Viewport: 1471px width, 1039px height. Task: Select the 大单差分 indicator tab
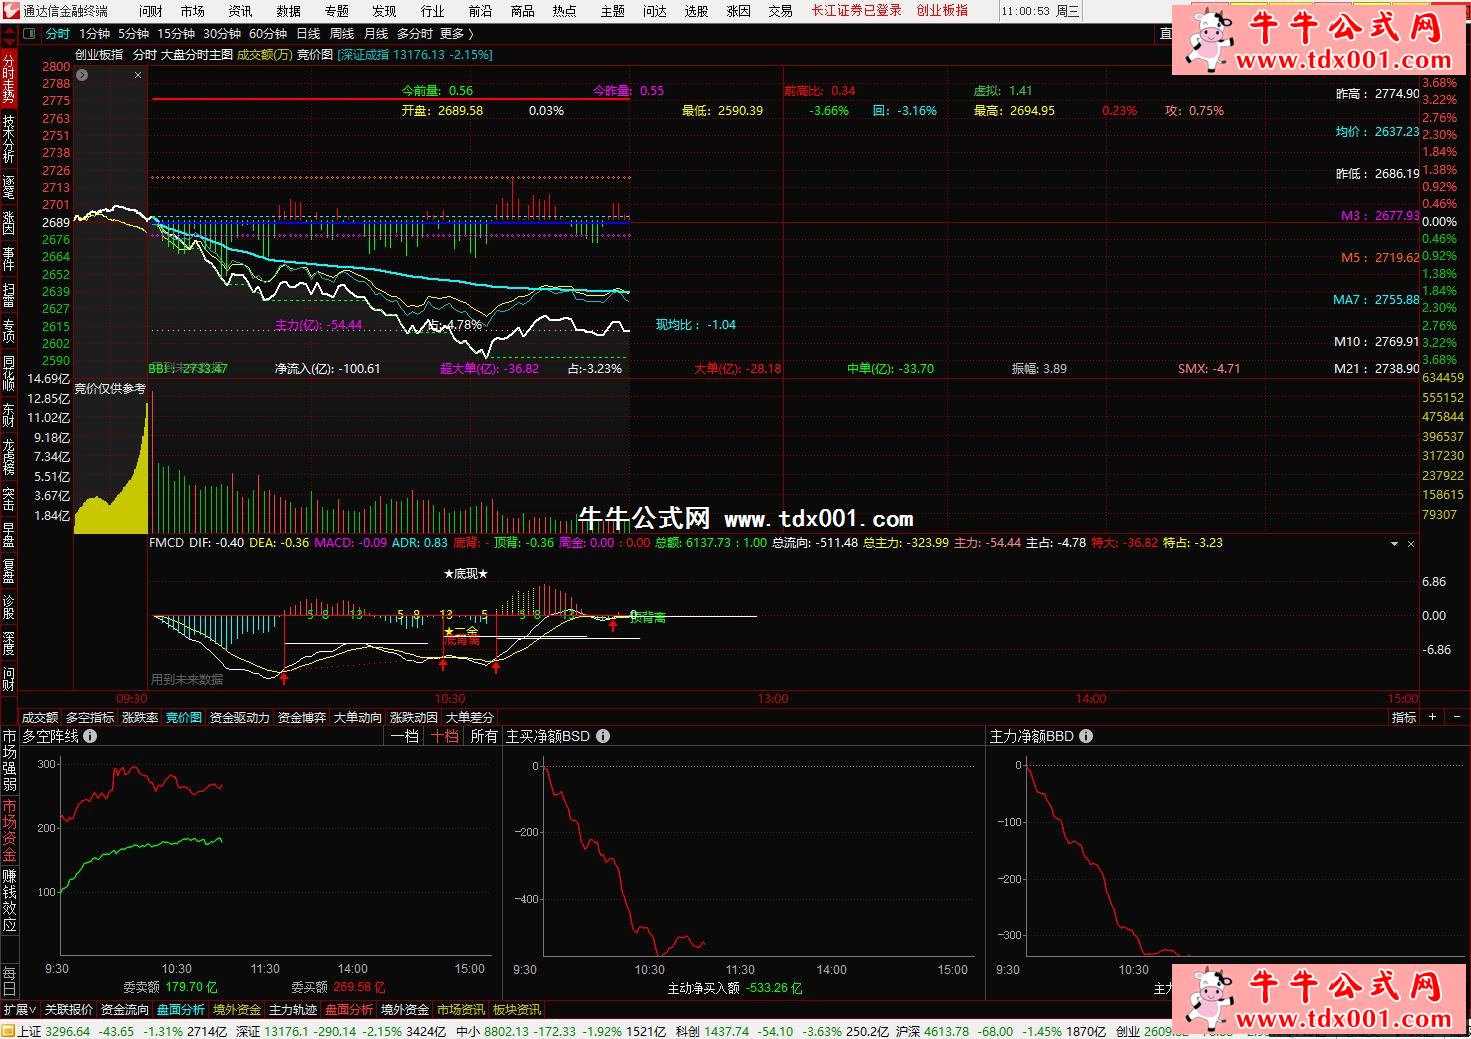coord(469,717)
